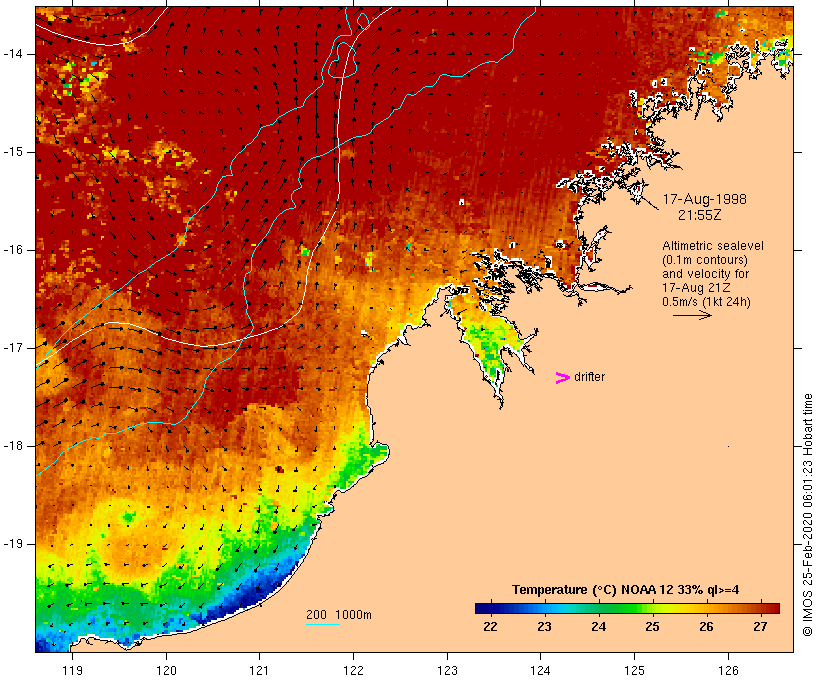This screenshot has height=680, width=820.
Task: Click the 17-Aug 21Z velocity date text
Action: tap(696, 288)
